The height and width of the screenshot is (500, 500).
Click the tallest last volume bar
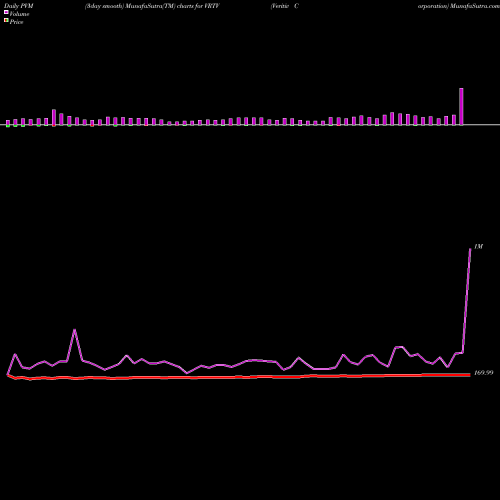[461, 107]
